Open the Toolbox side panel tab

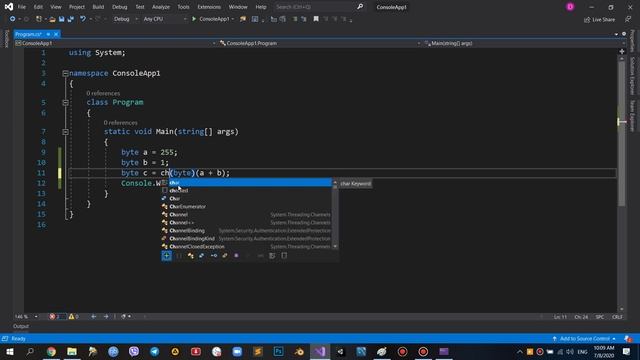point(6,39)
